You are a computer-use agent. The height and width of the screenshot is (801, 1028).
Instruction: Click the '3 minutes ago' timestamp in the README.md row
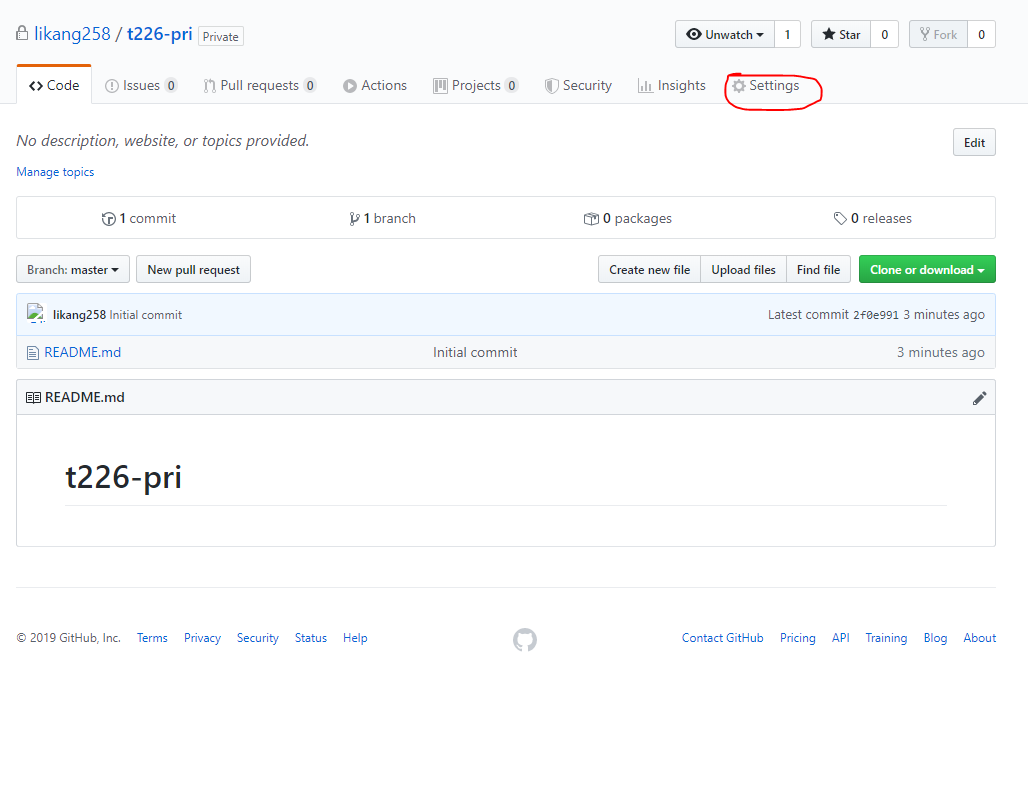click(940, 353)
